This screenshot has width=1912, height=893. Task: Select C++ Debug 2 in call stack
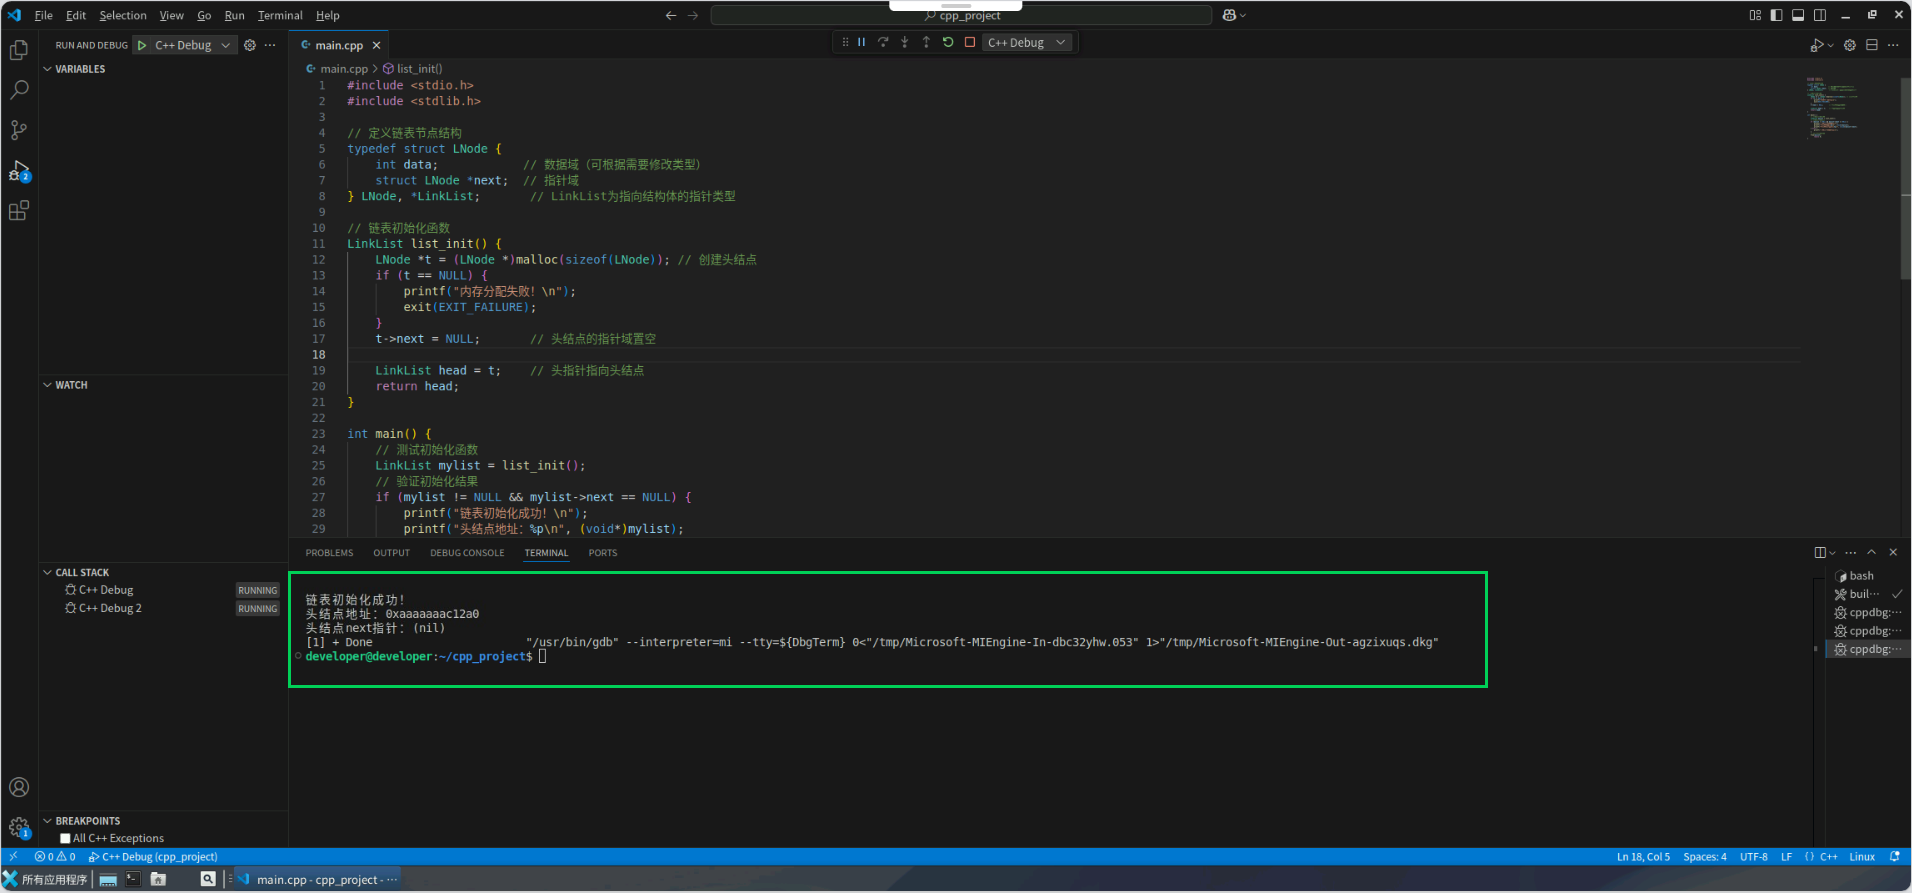110,608
